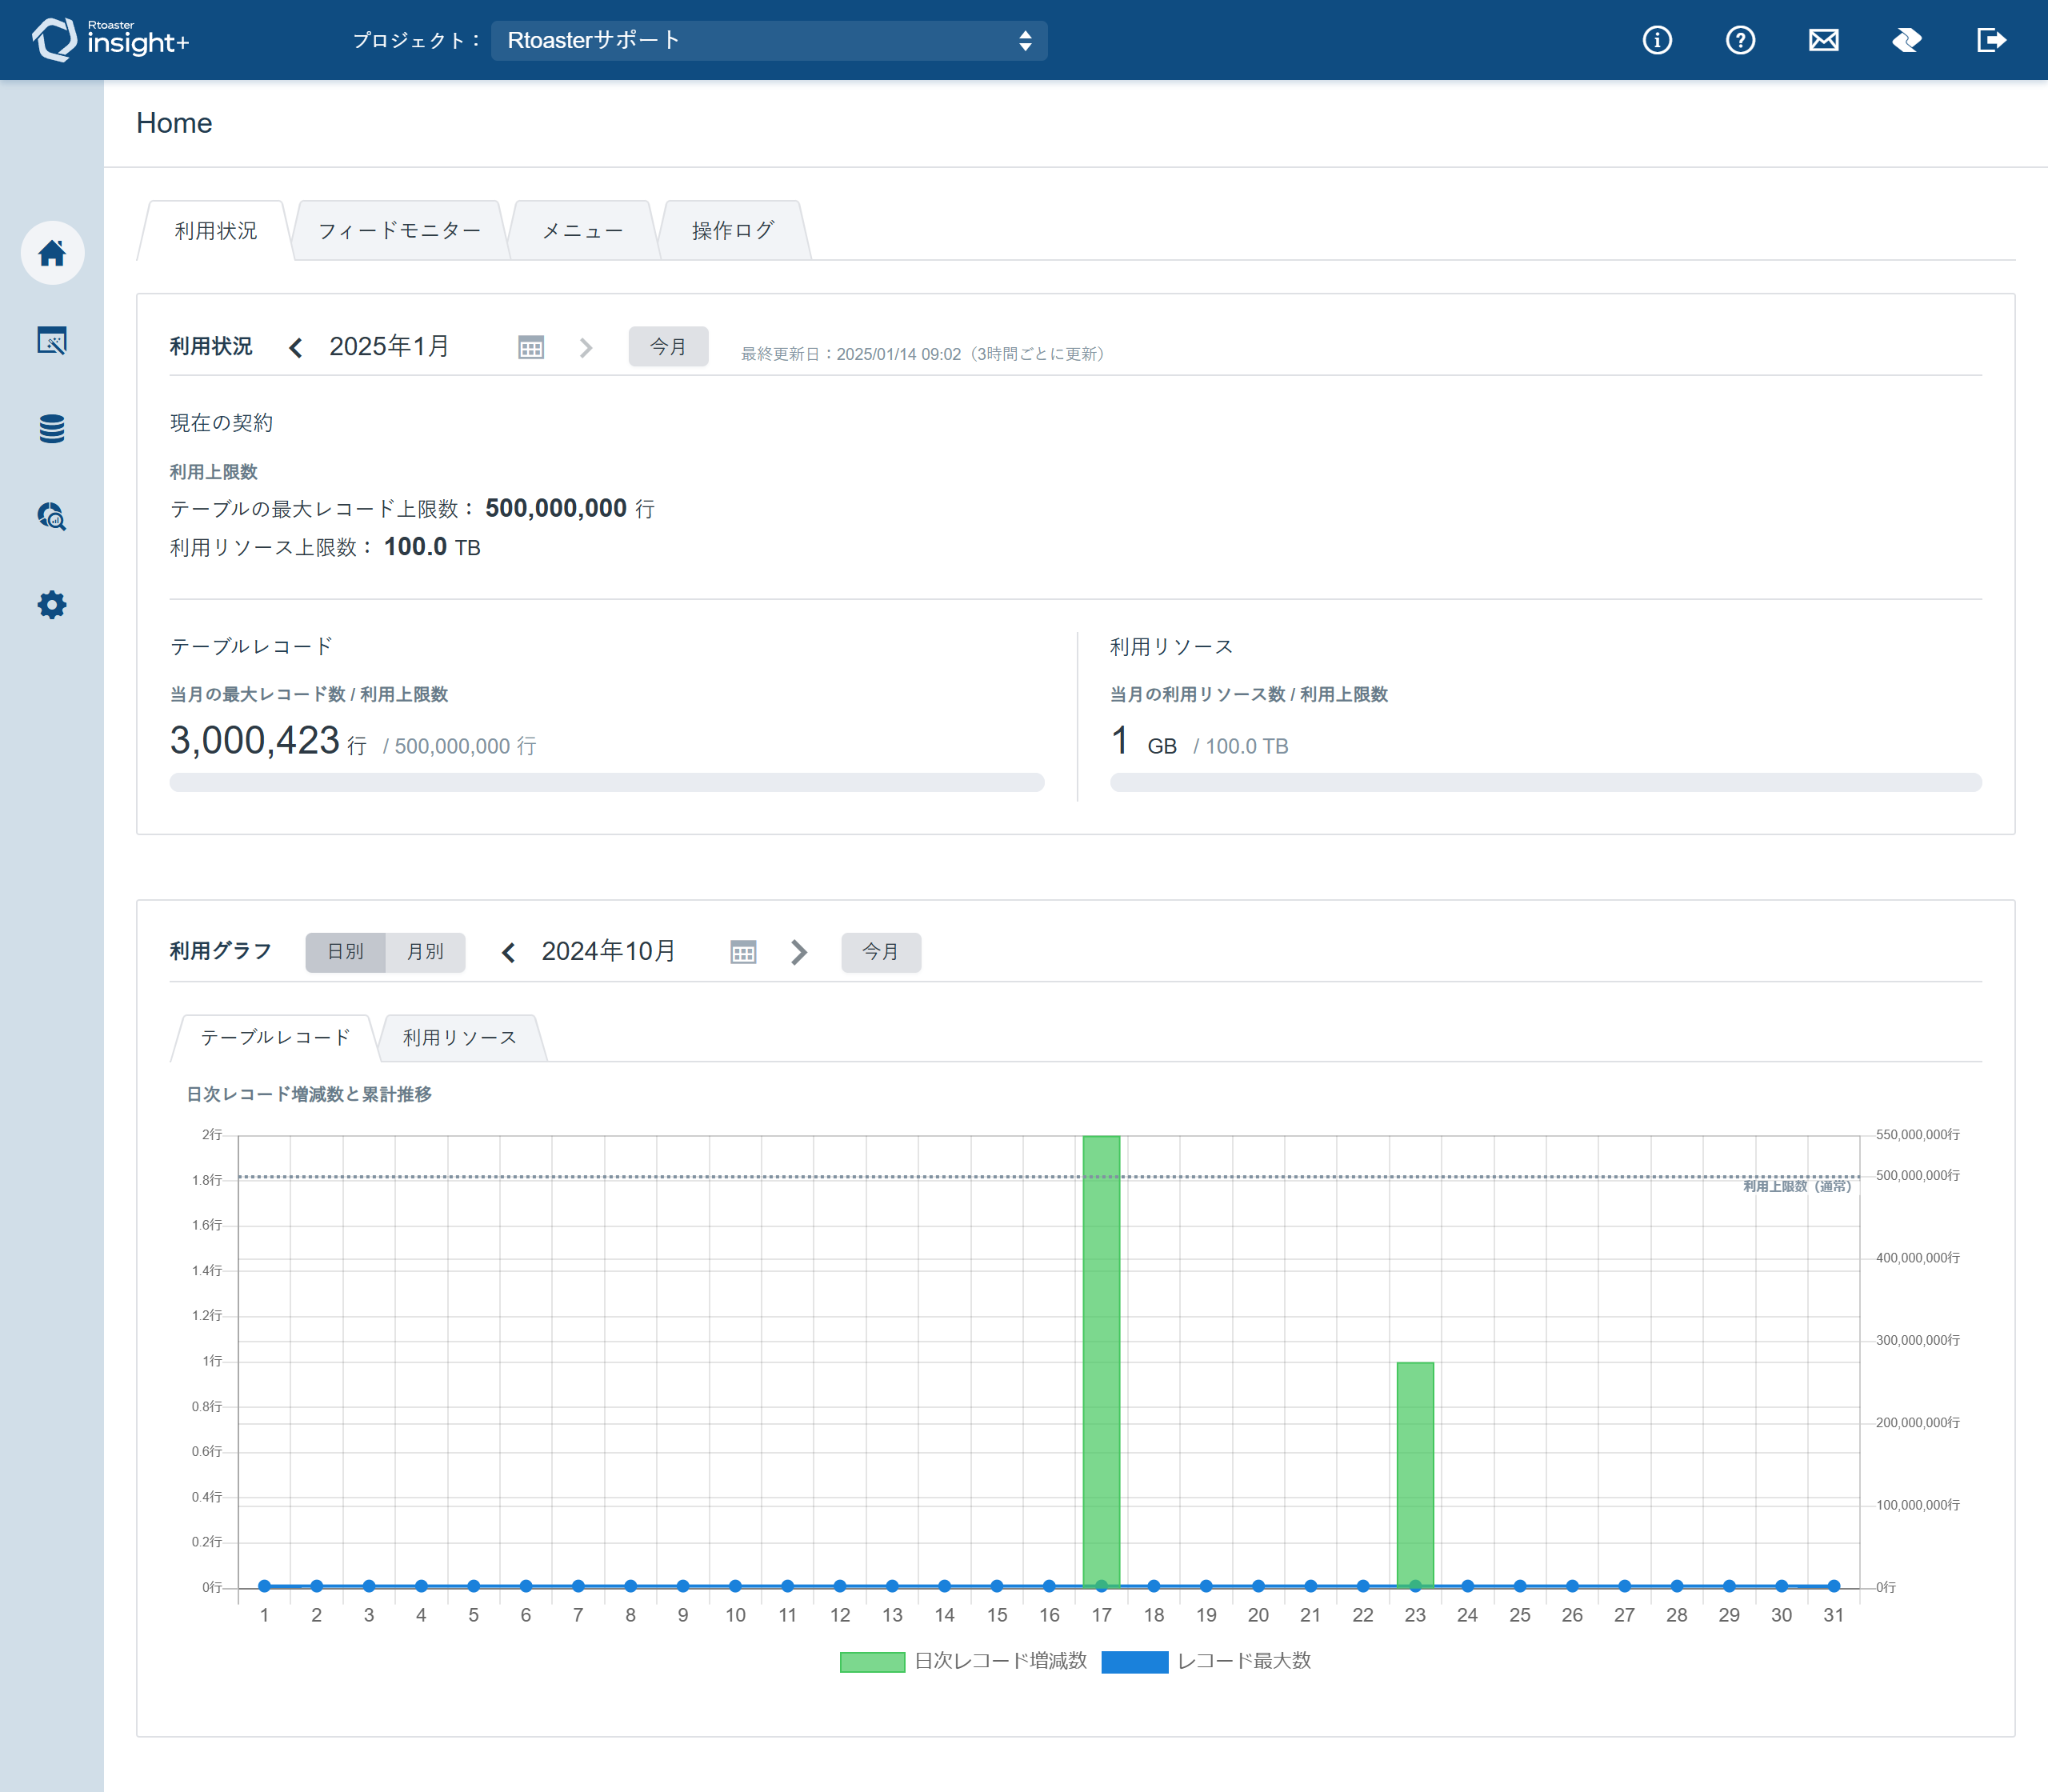This screenshot has height=1792, width=2048.
Task: Switch to the フィードモニター tab
Action: (400, 231)
